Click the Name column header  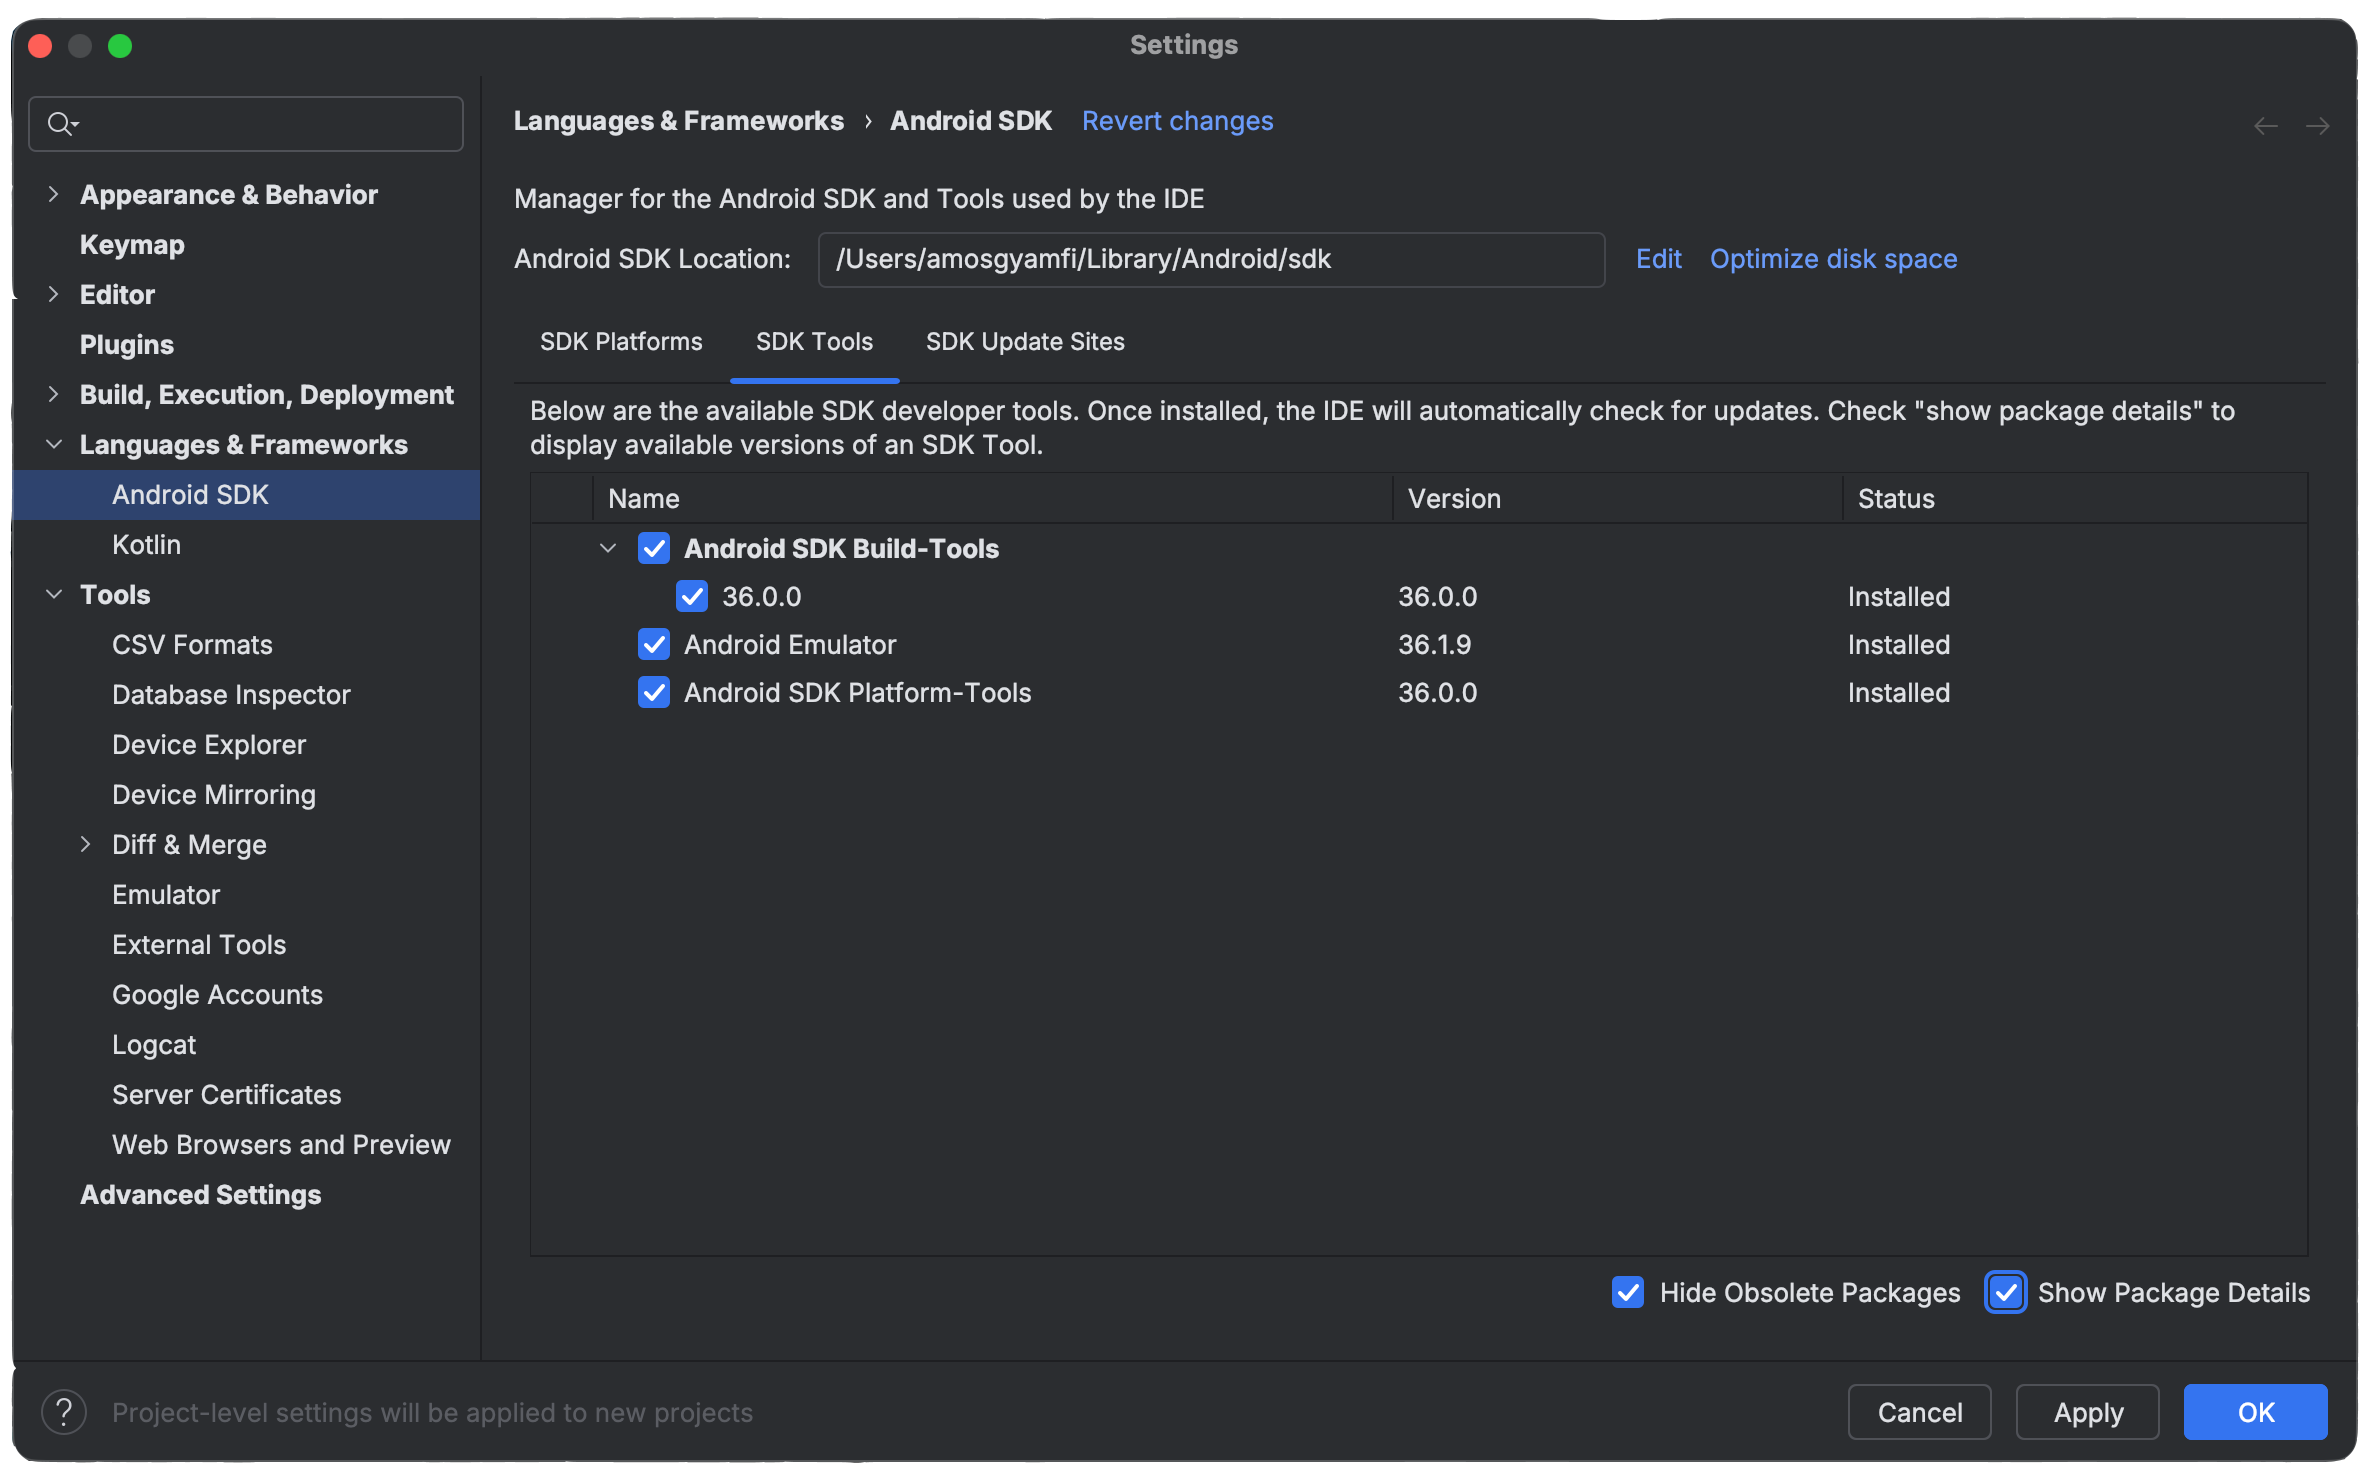tap(992, 498)
